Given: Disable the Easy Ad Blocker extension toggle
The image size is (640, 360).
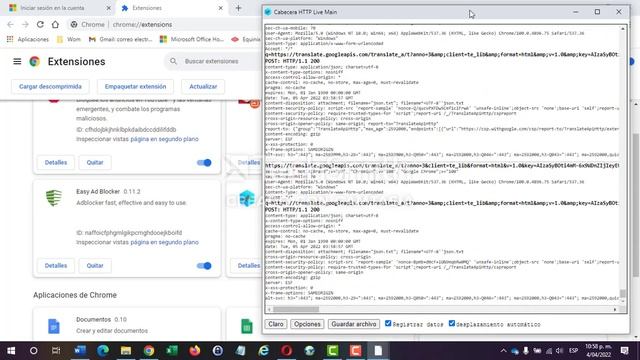Looking at the screenshot, I should click(204, 266).
